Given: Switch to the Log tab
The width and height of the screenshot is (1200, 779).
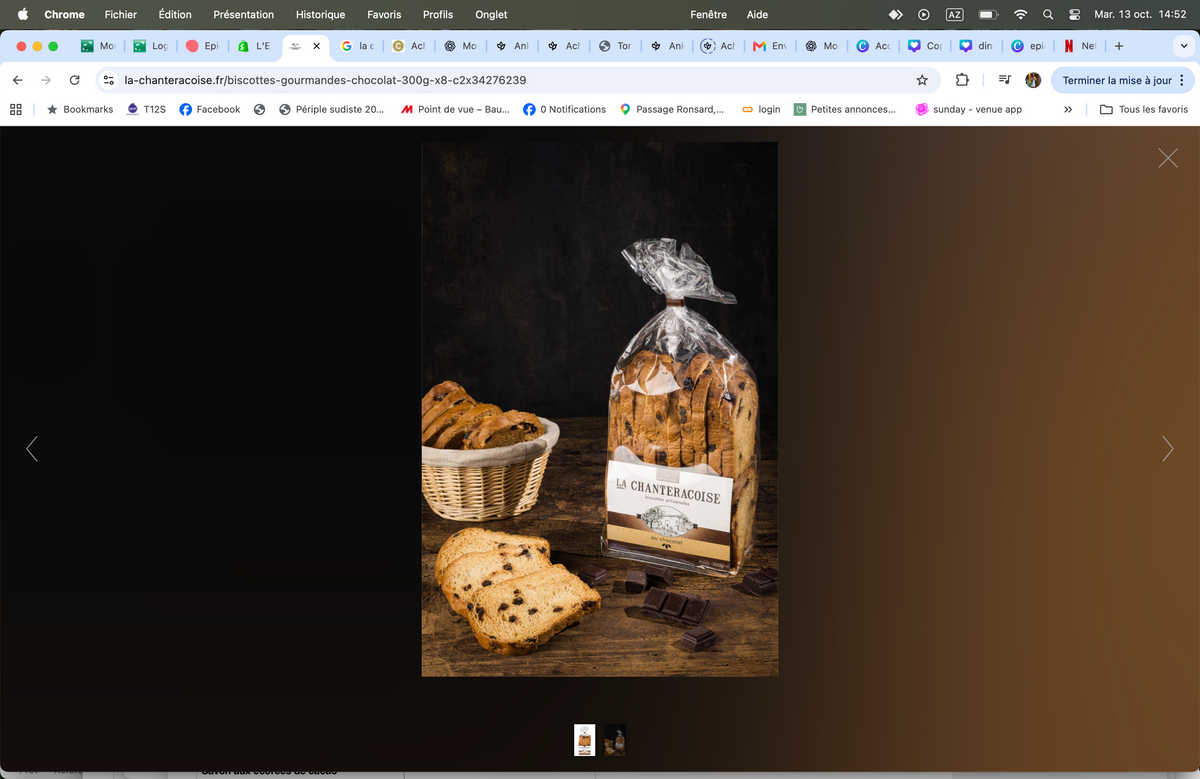Looking at the screenshot, I should tap(151, 46).
